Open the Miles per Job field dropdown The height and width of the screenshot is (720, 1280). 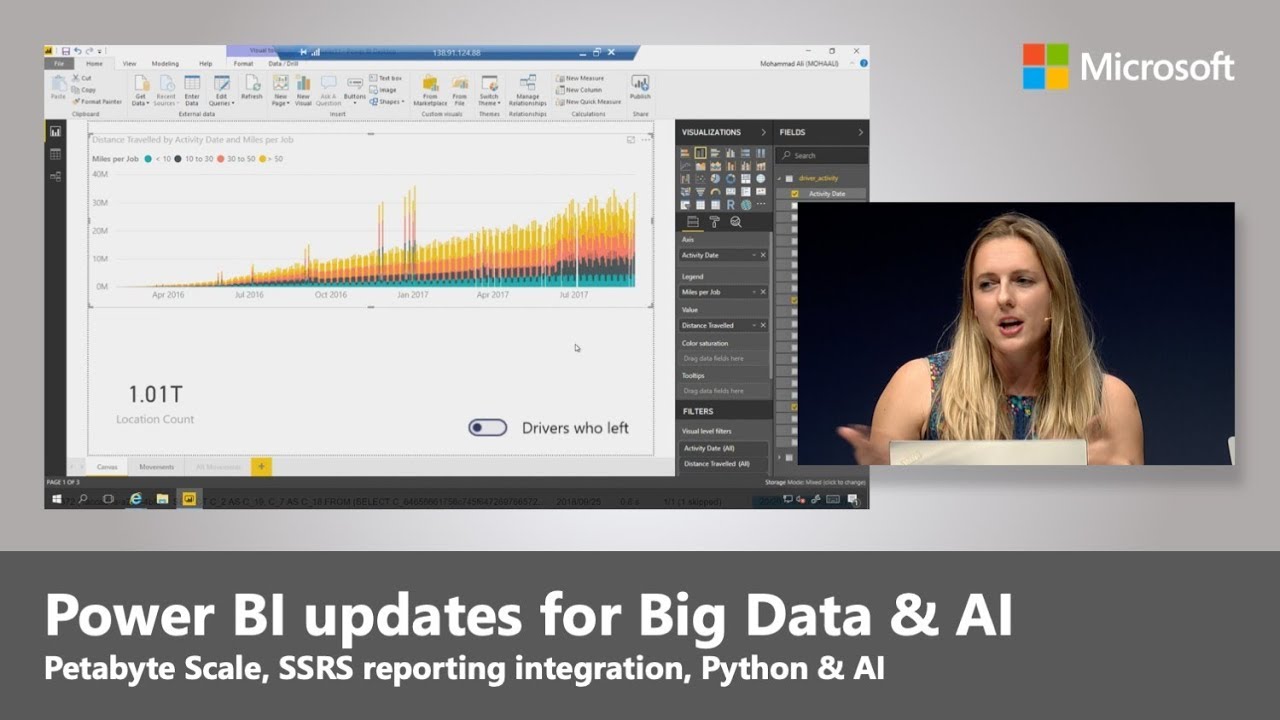tap(754, 292)
